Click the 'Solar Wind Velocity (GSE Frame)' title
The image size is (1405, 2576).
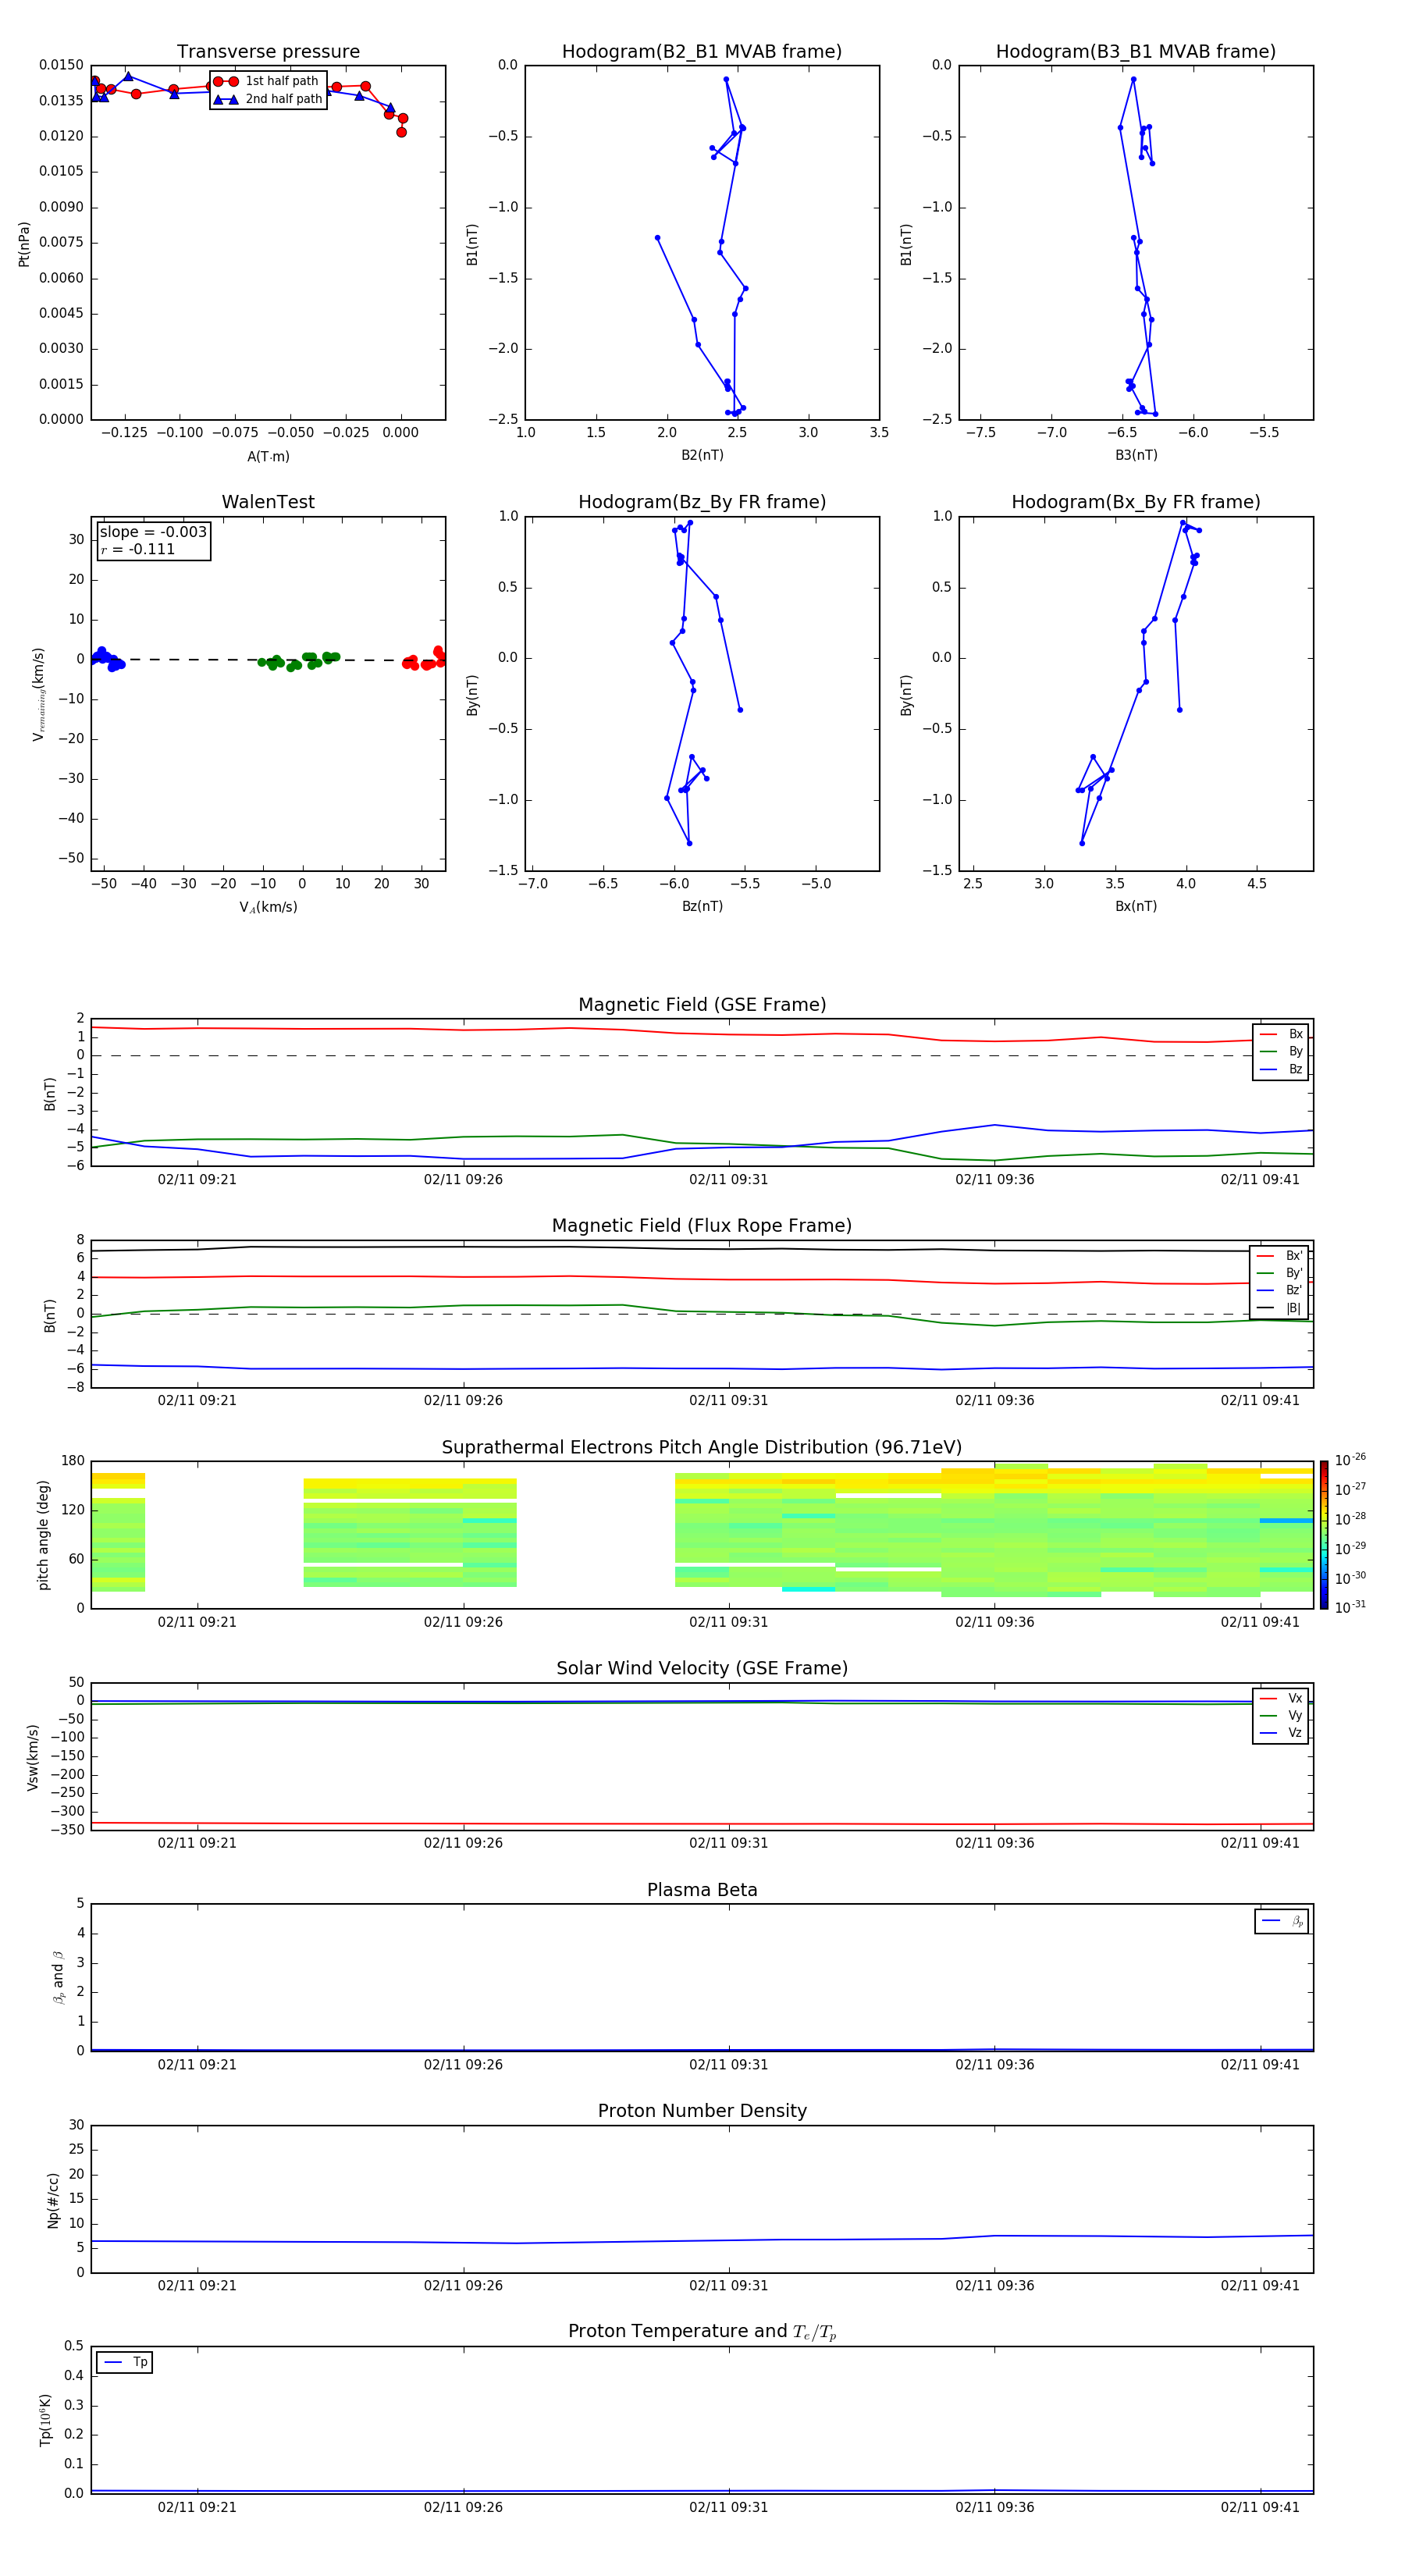(x=702, y=1669)
